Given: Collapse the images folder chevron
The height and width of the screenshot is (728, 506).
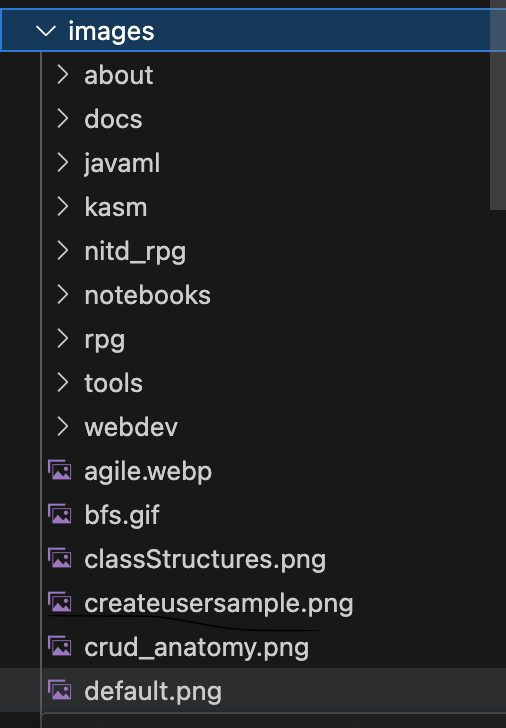Looking at the screenshot, I should (x=45, y=31).
